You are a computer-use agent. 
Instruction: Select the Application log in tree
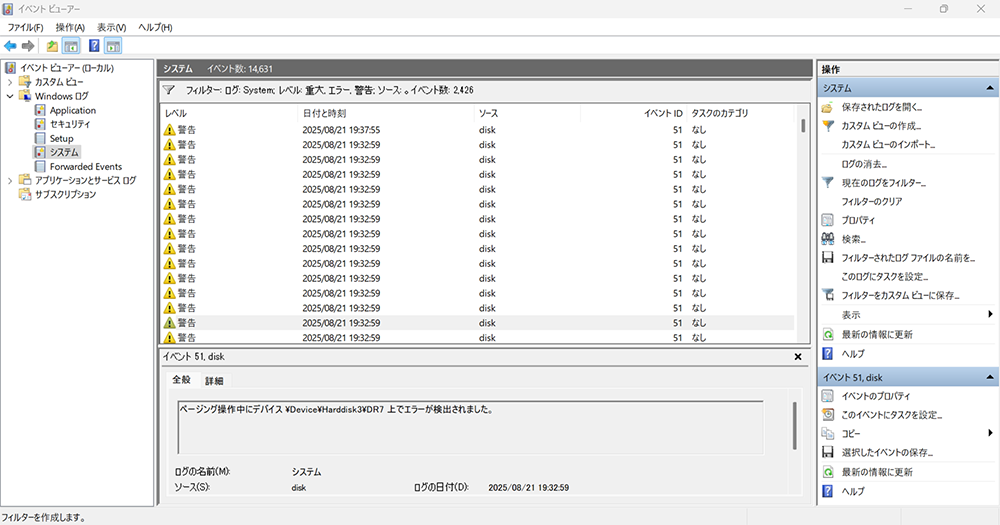point(72,110)
